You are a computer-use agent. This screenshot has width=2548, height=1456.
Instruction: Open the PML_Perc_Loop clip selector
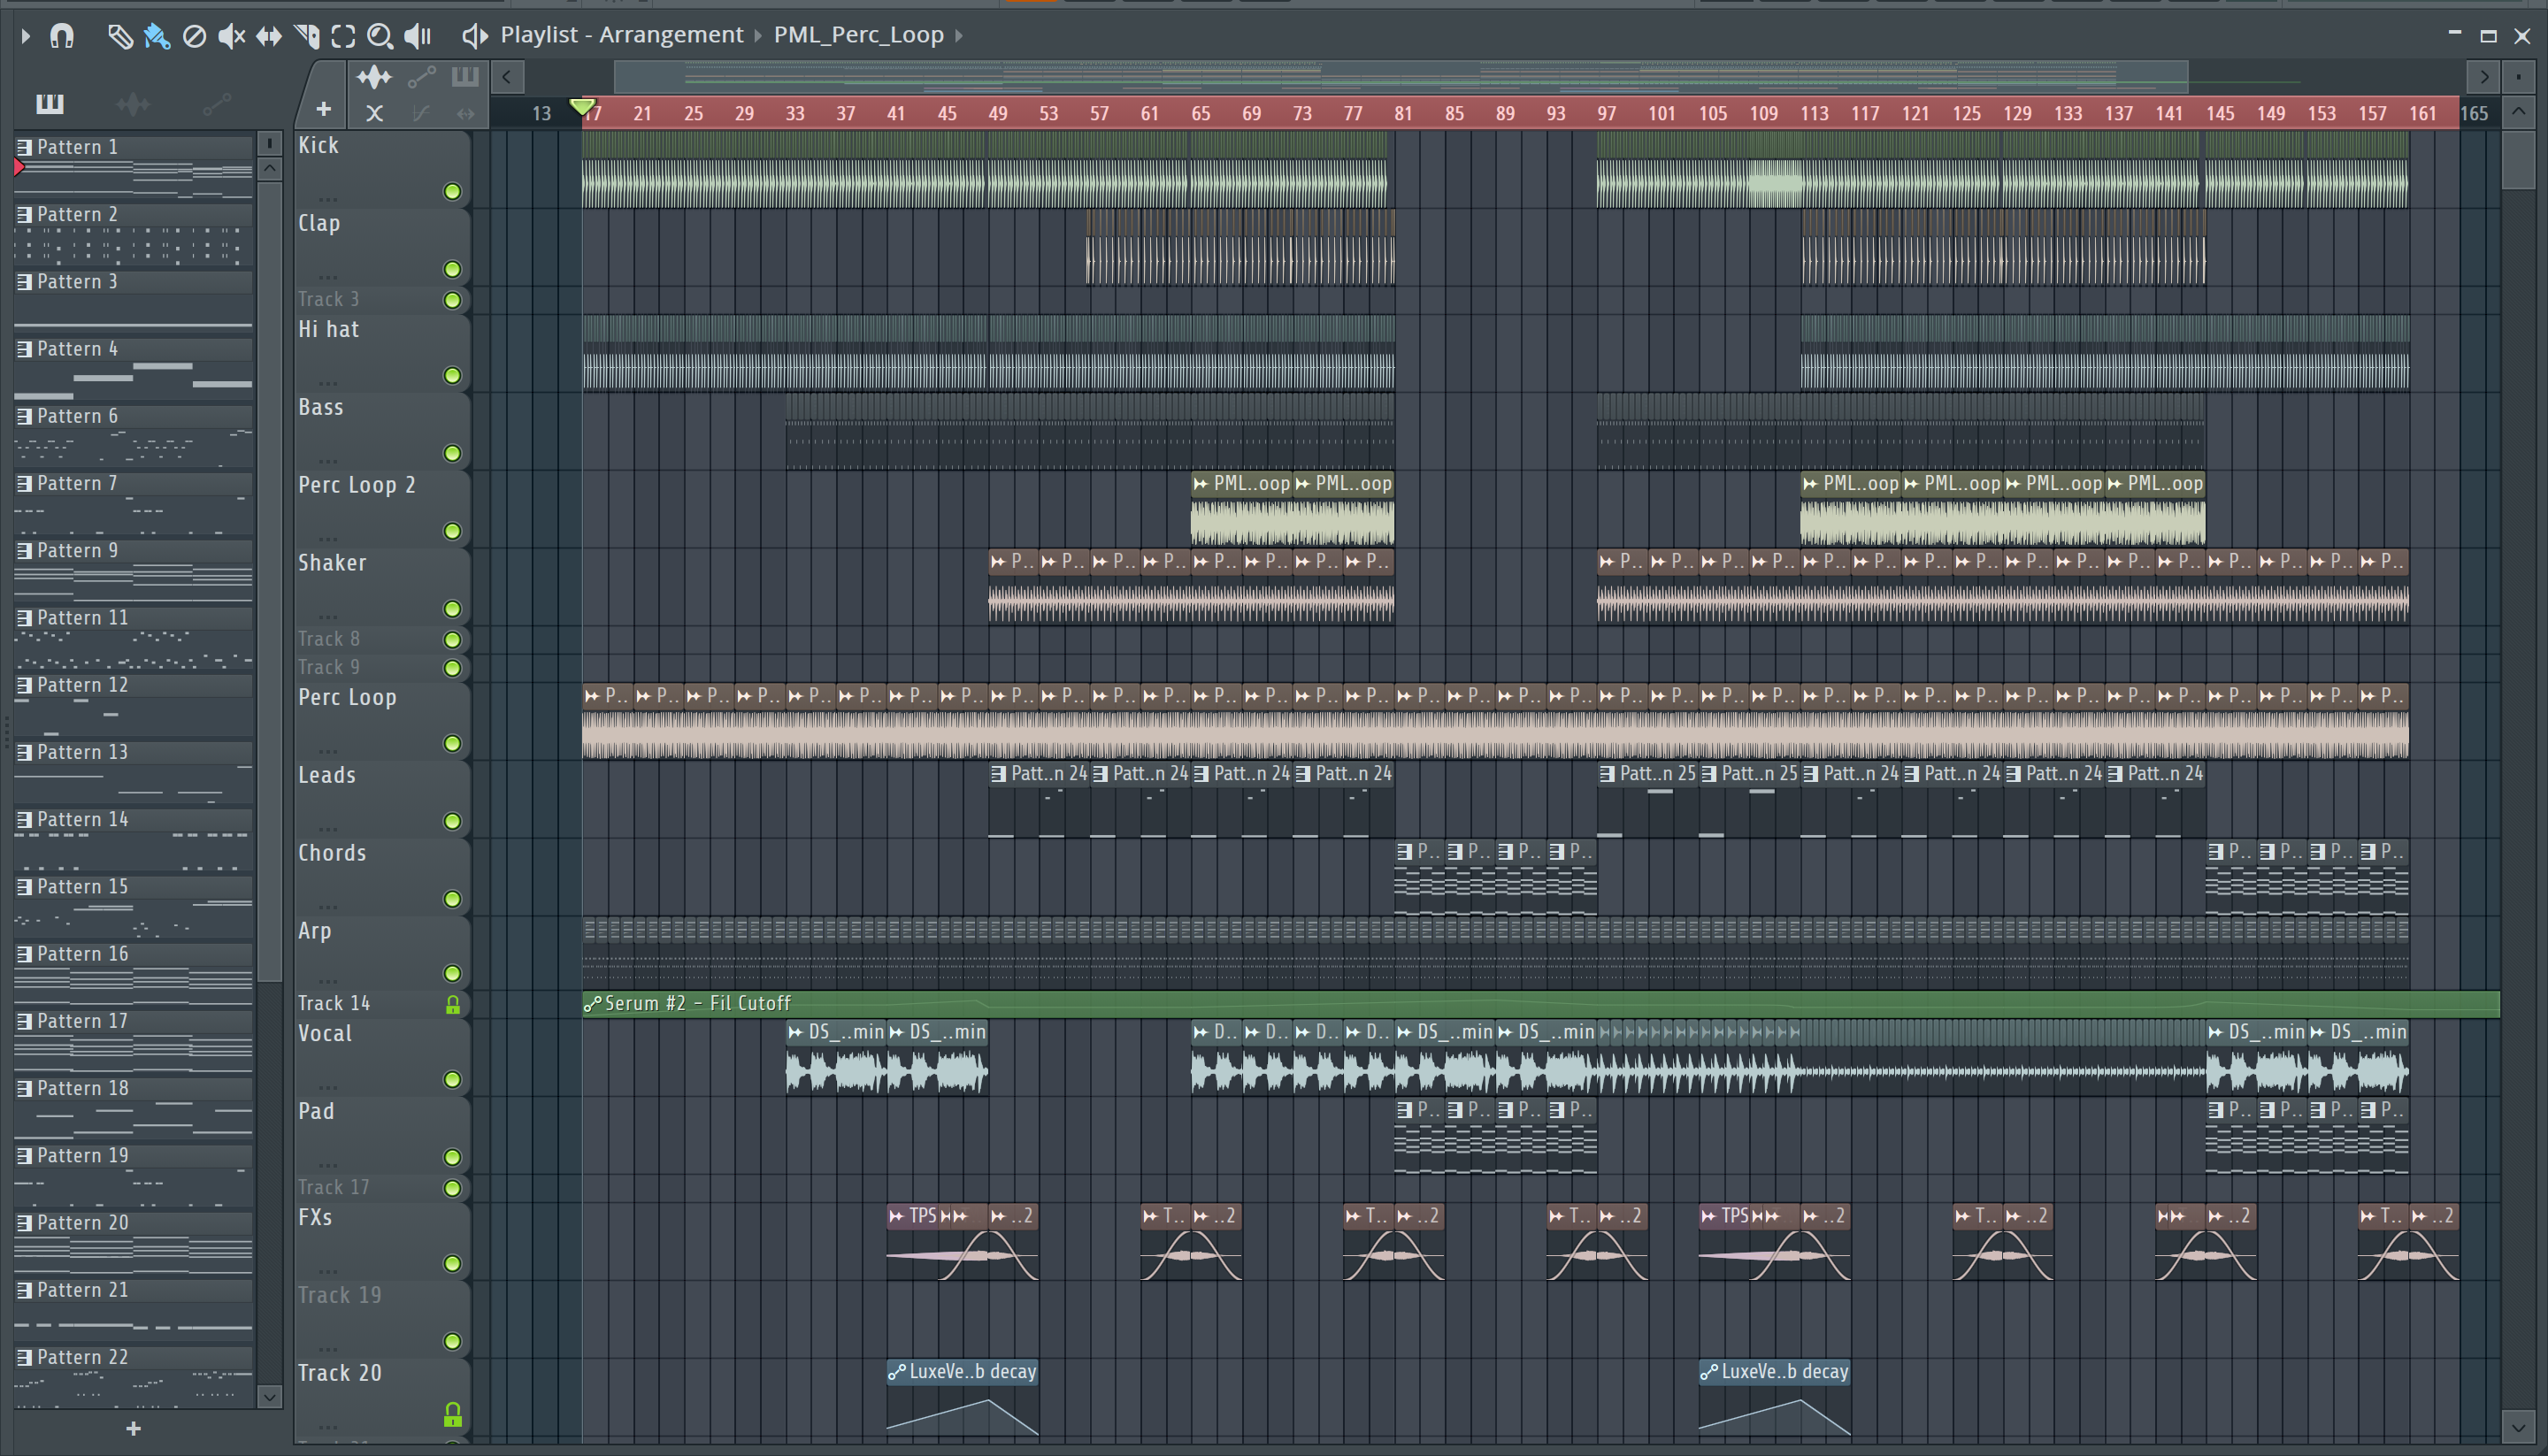pos(859,35)
